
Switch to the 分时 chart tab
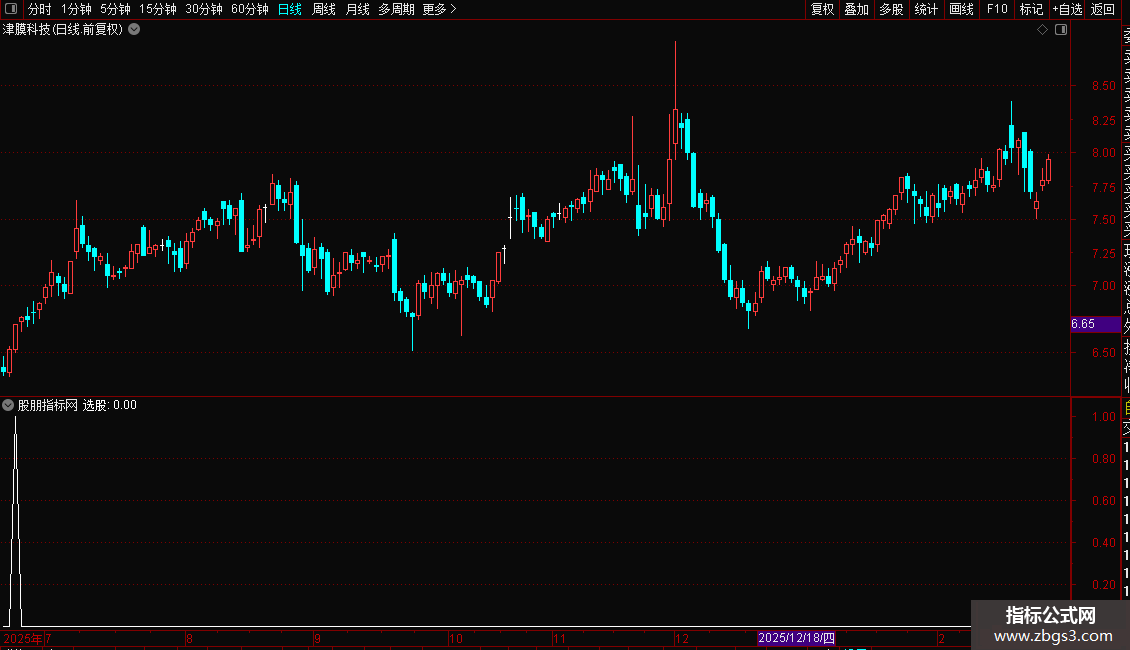[40, 9]
